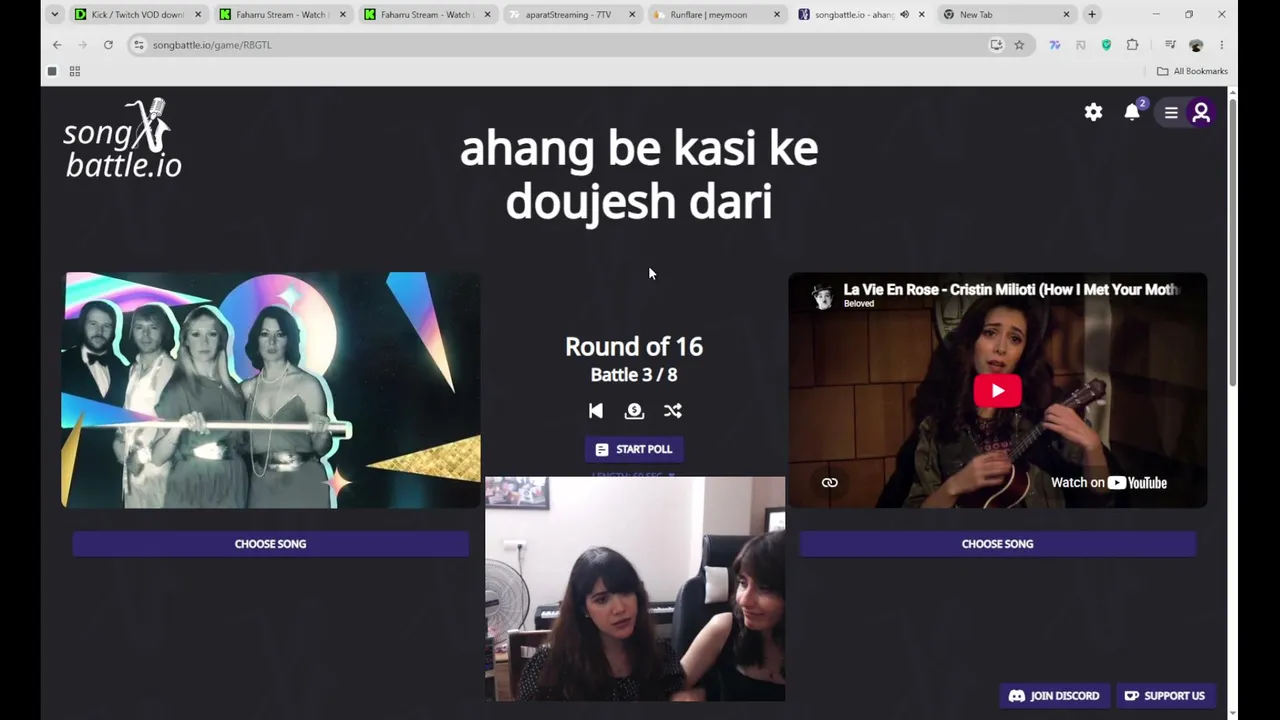
Task: Open the 7TV extension icon
Action: [x=1055, y=45]
